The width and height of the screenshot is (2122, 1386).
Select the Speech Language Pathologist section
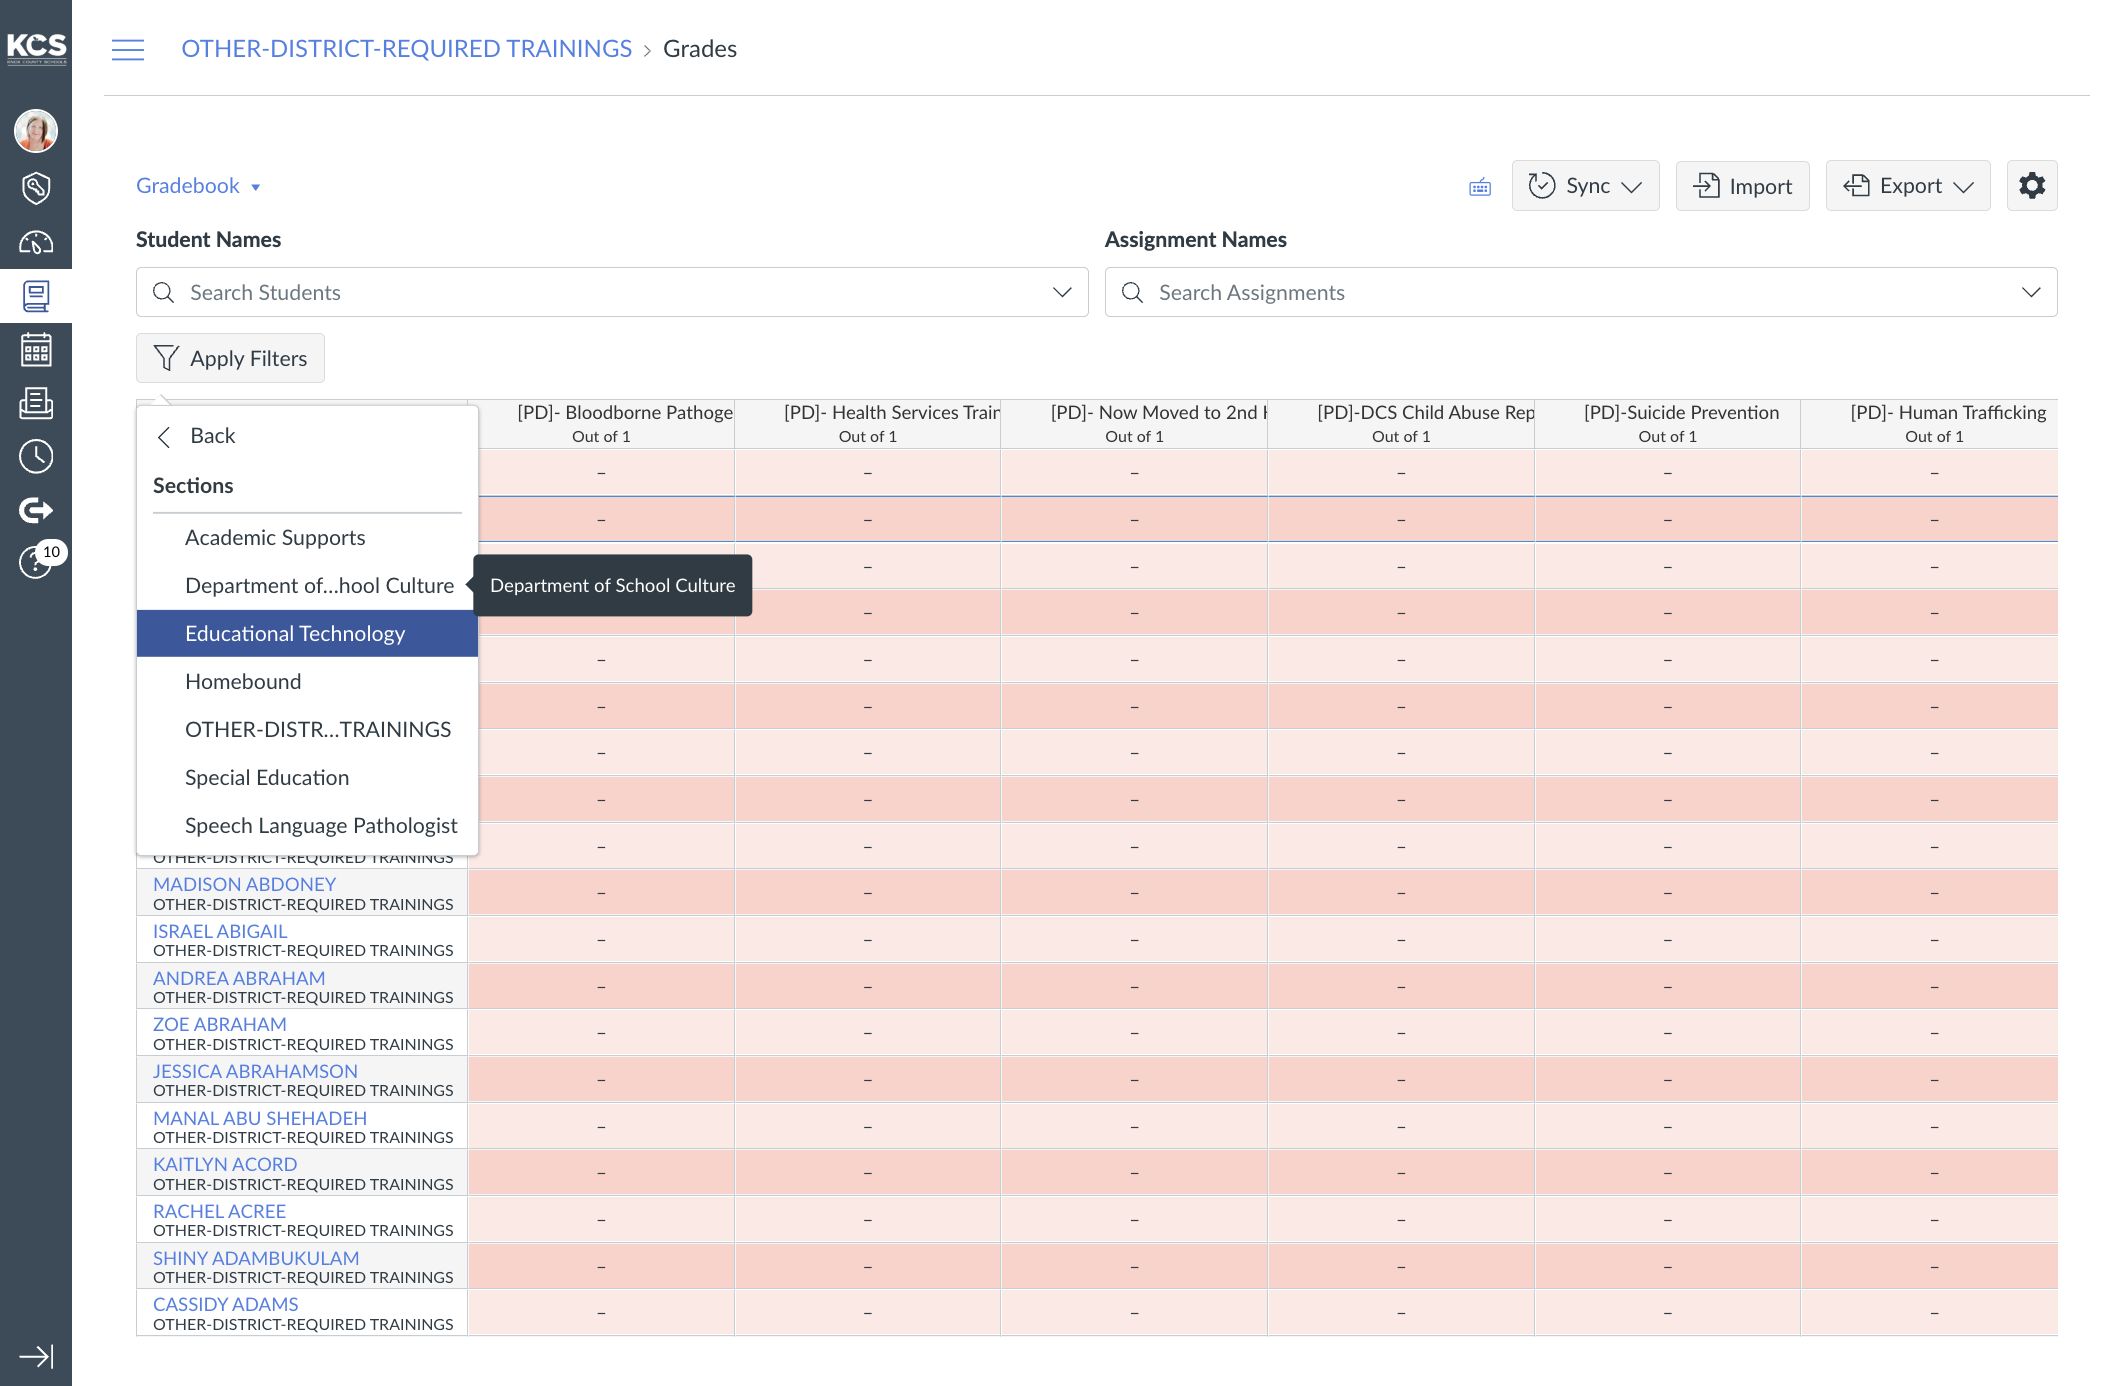point(307,826)
